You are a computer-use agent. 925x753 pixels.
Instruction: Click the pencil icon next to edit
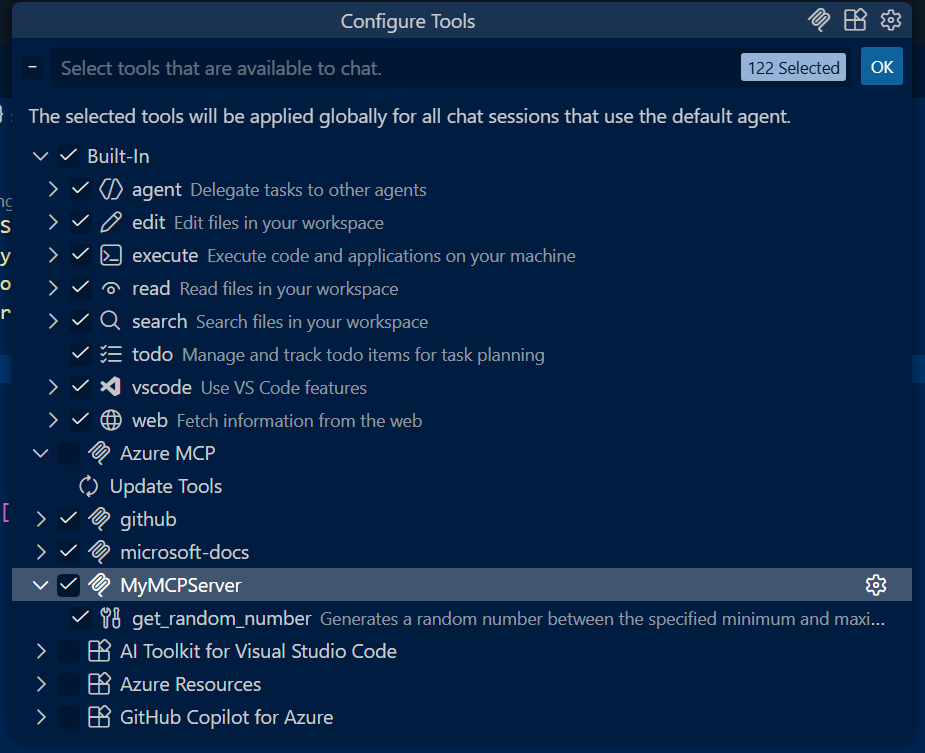(x=110, y=221)
